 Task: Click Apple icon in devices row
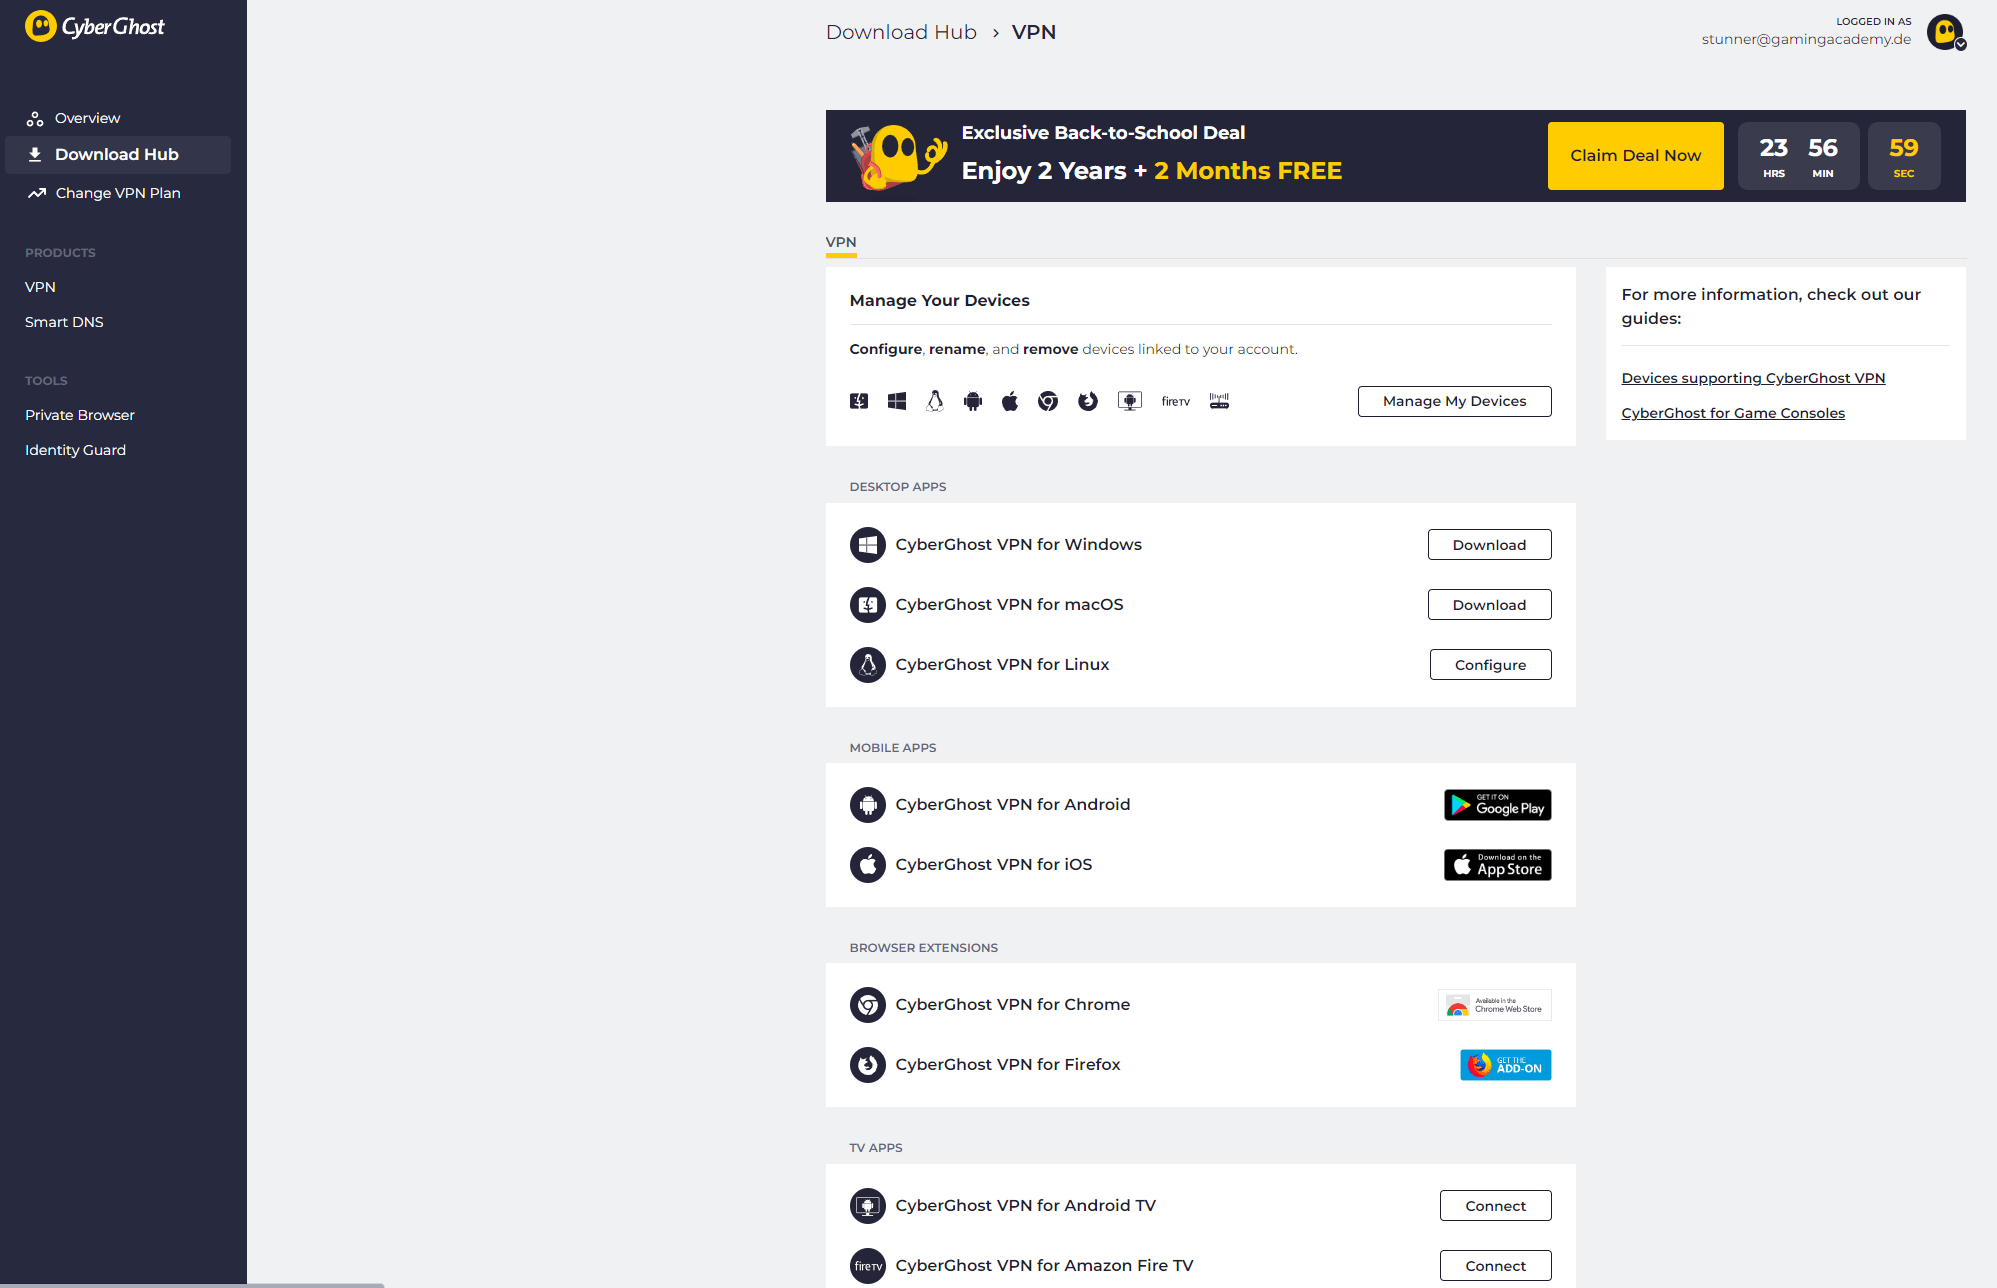(1010, 401)
